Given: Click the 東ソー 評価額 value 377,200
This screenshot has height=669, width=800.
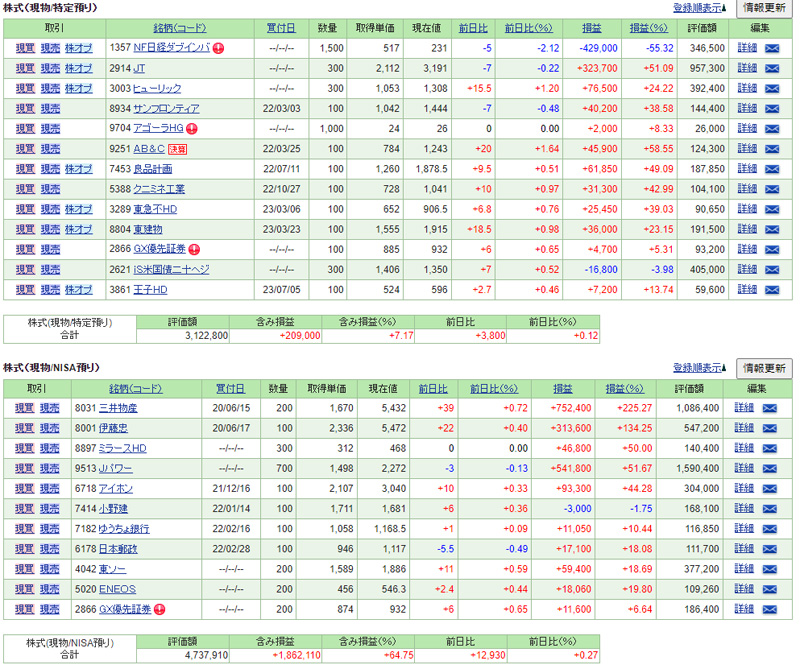Looking at the screenshot, I should pyautogui.click(x=702, y=569).
